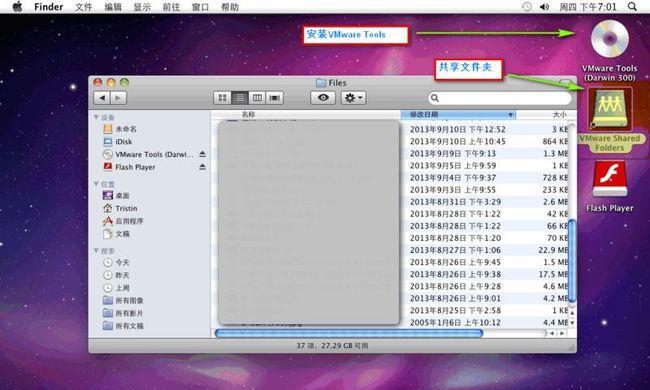Collapse the 位置 sidebar section
The width and height of the screenshot is (650, 390).
tap(96, 184)
